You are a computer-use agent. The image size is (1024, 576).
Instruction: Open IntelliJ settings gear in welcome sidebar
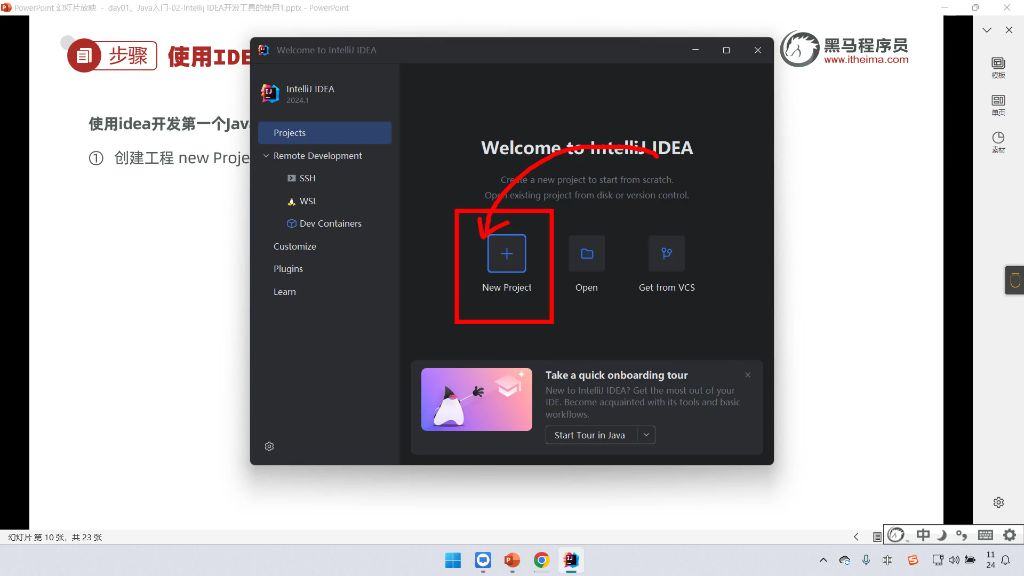point(269,447)
